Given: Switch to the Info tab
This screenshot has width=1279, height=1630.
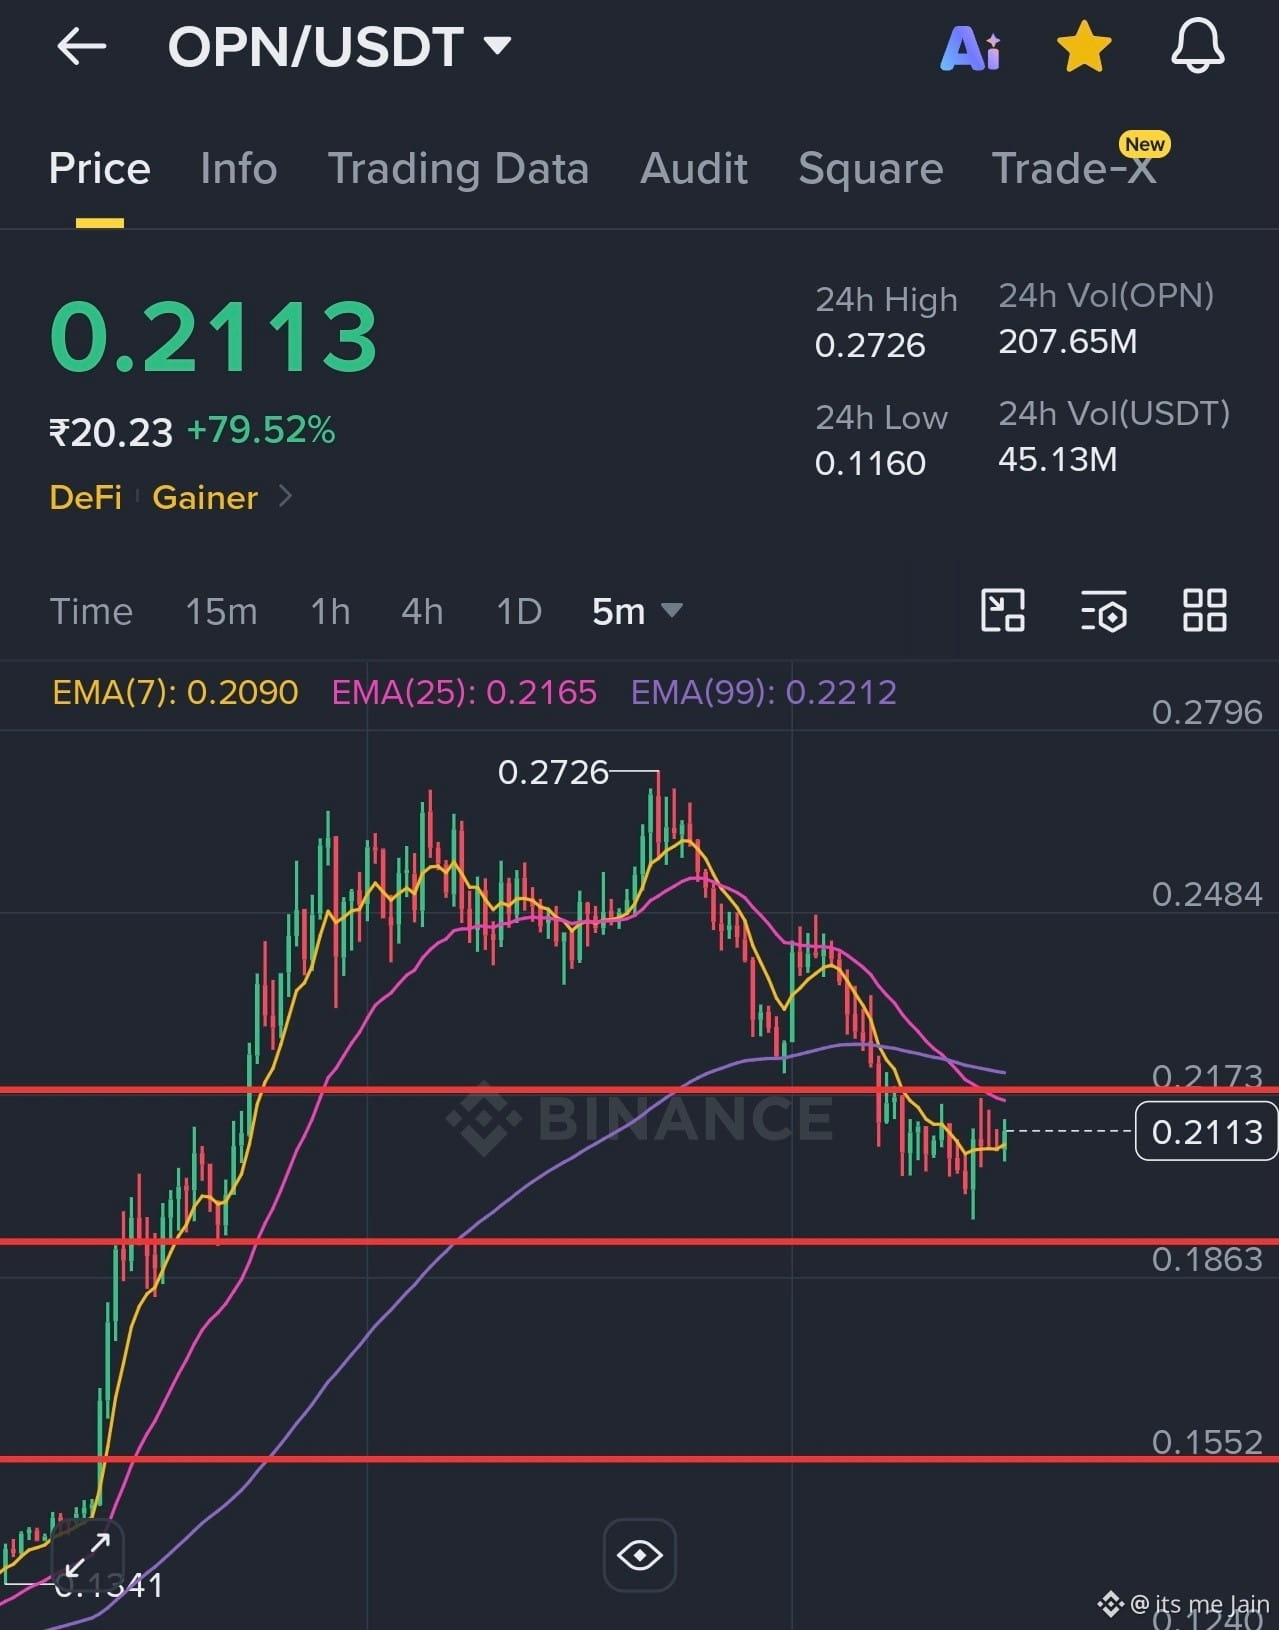Looking at the screenshot, I should click(238, 168).
